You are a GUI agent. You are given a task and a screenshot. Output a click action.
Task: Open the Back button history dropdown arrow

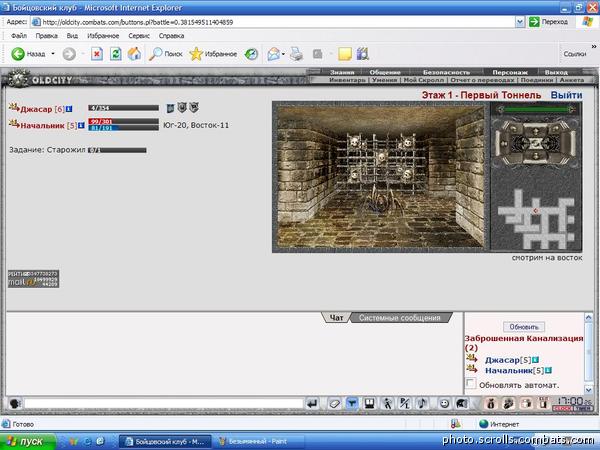click(x=53, y=54)
